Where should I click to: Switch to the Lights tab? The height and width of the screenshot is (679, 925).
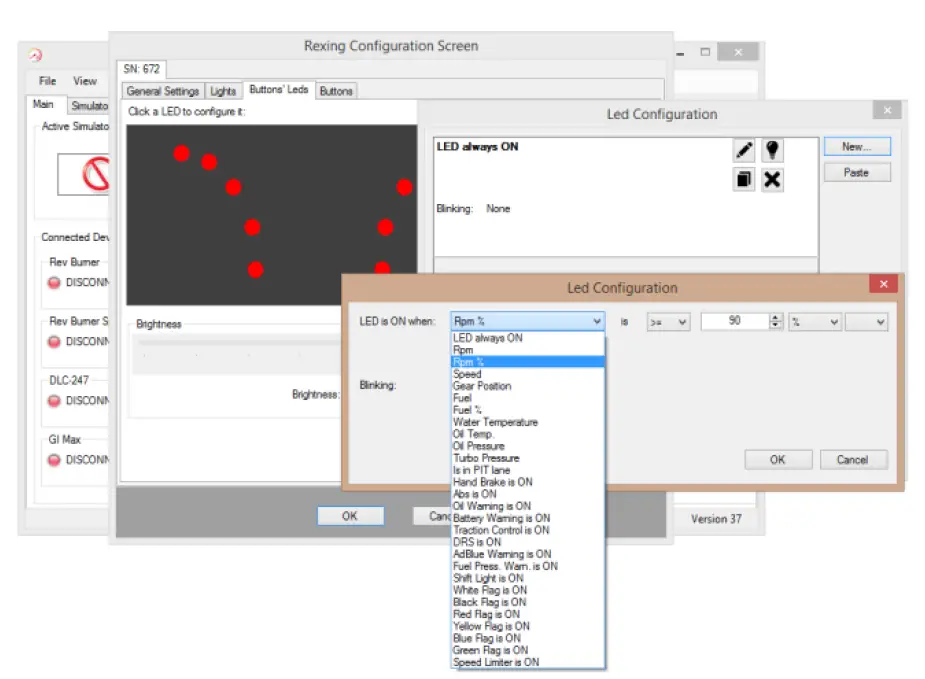point(223,91)
